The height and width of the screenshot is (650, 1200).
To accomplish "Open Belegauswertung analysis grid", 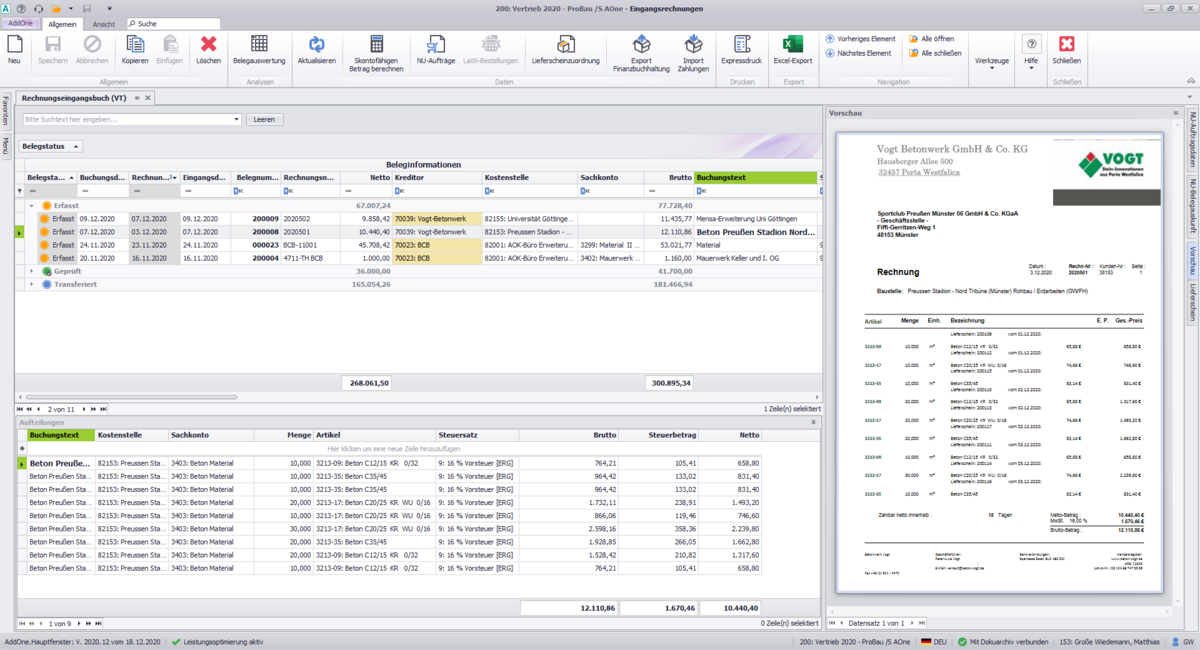I will pos(259,45).
